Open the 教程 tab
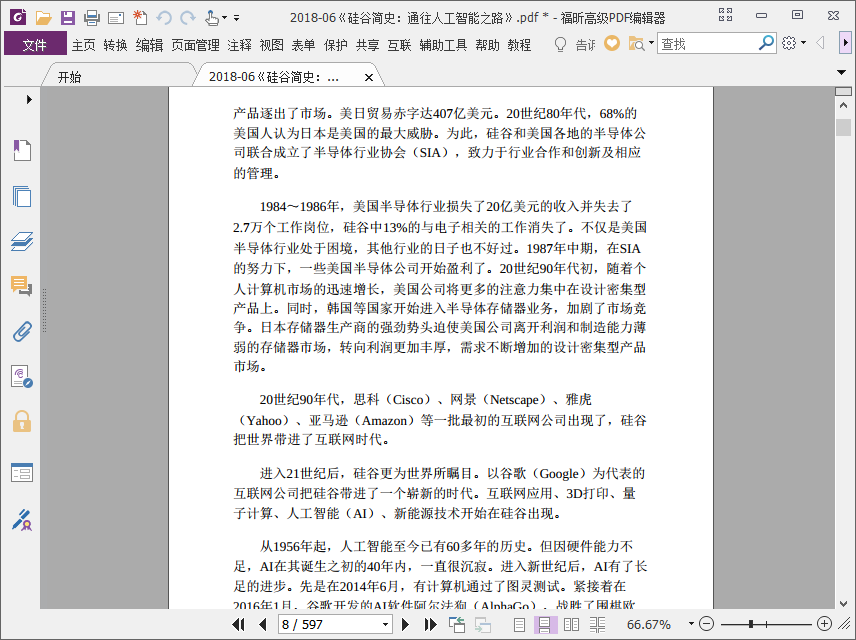Image resolution: width=856 pixels, height=640 pixels. point(519,45)
